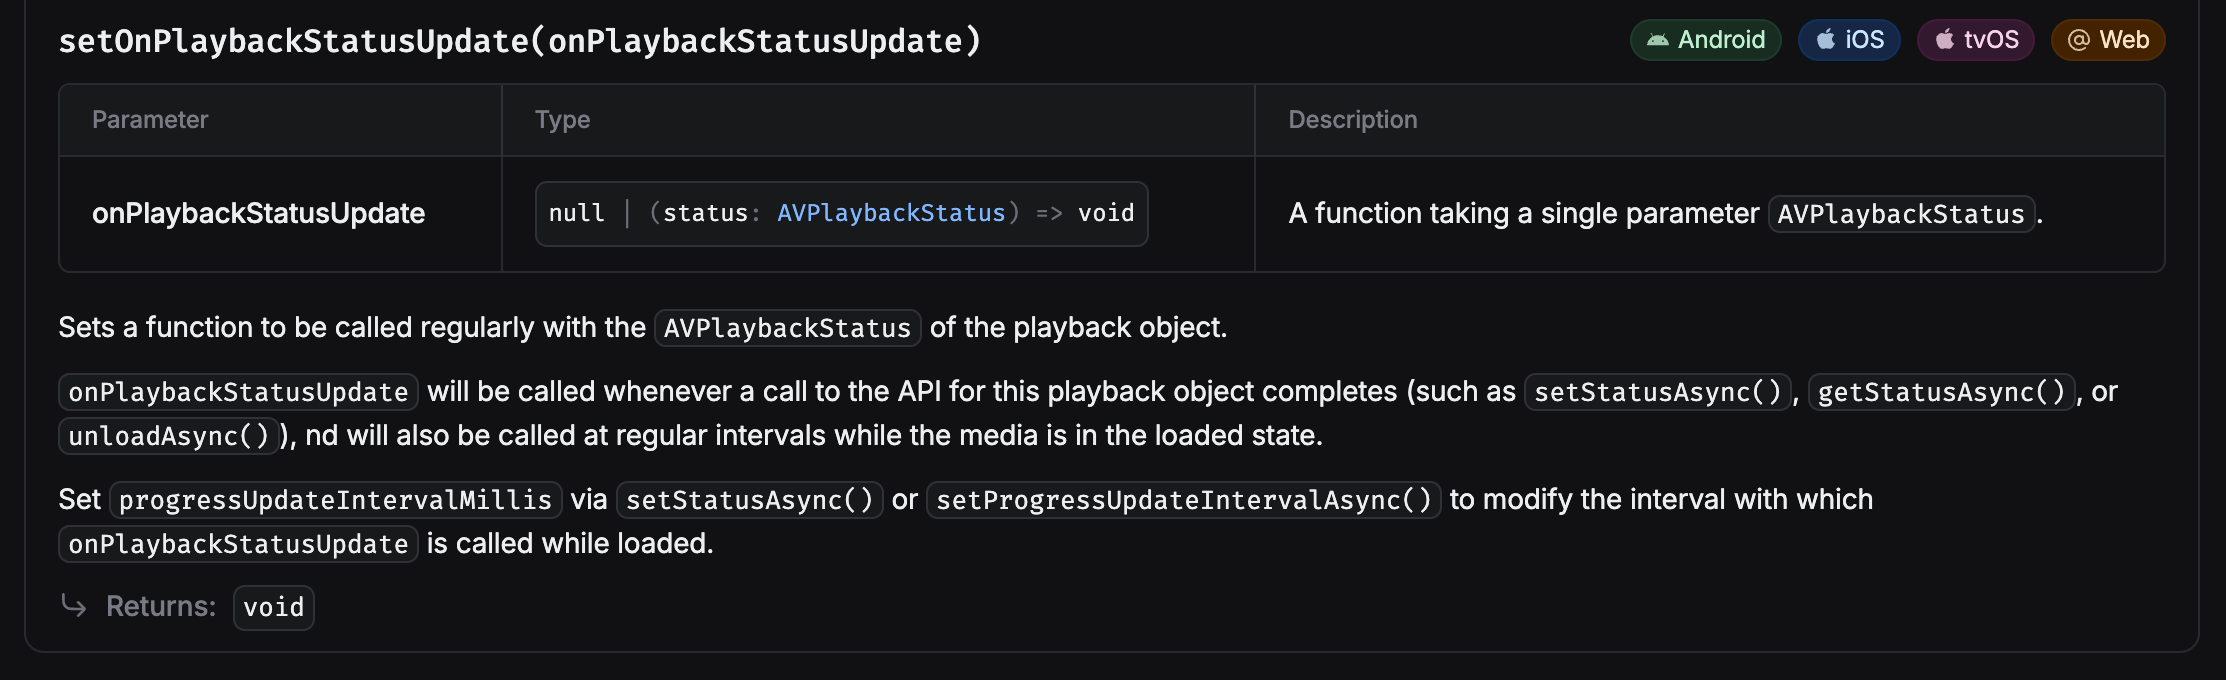Click onPlaybackStatusUpdate code before 'is called while loaded'
The image size is (2226, 680).
(x=238, y=544)
